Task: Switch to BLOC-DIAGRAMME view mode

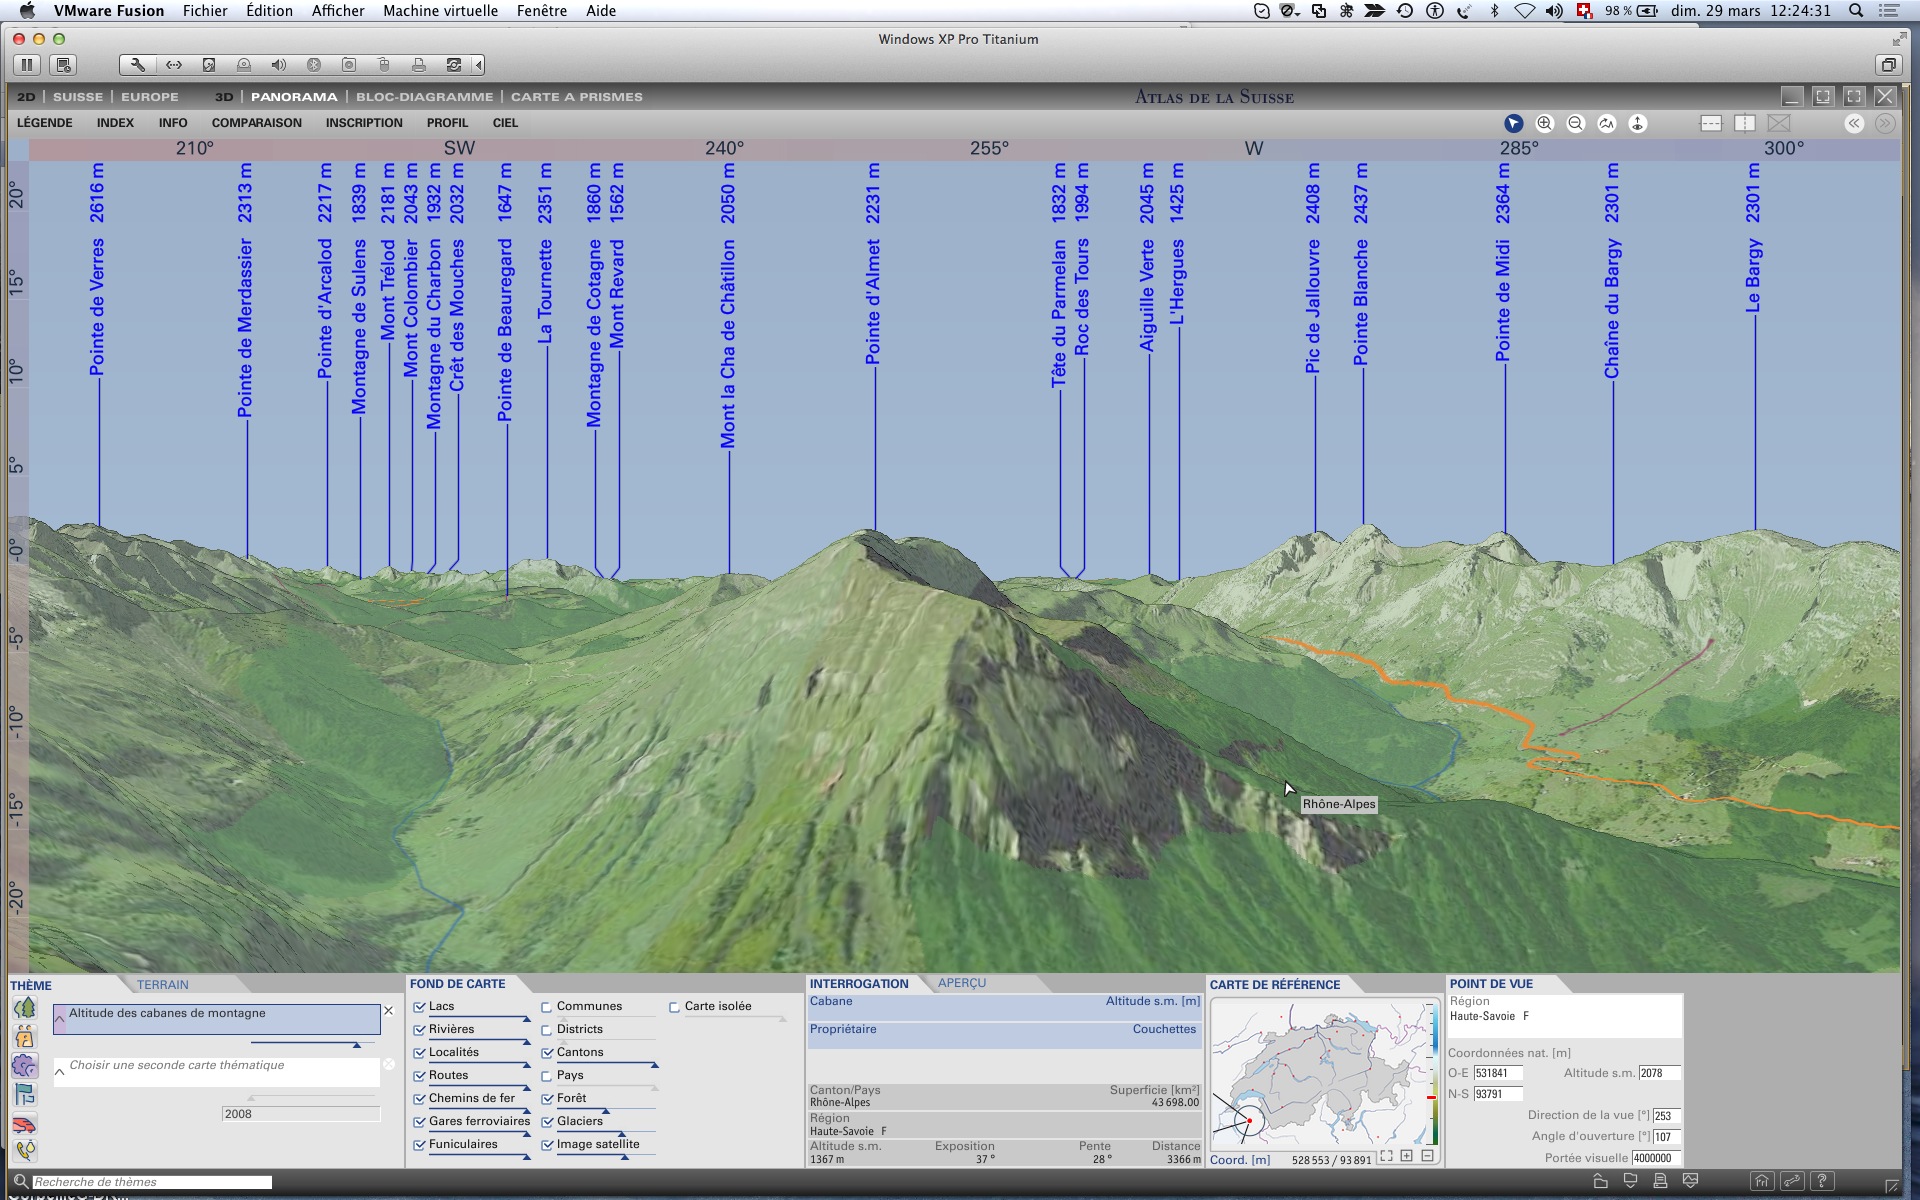Action: (x=424, y=97)
